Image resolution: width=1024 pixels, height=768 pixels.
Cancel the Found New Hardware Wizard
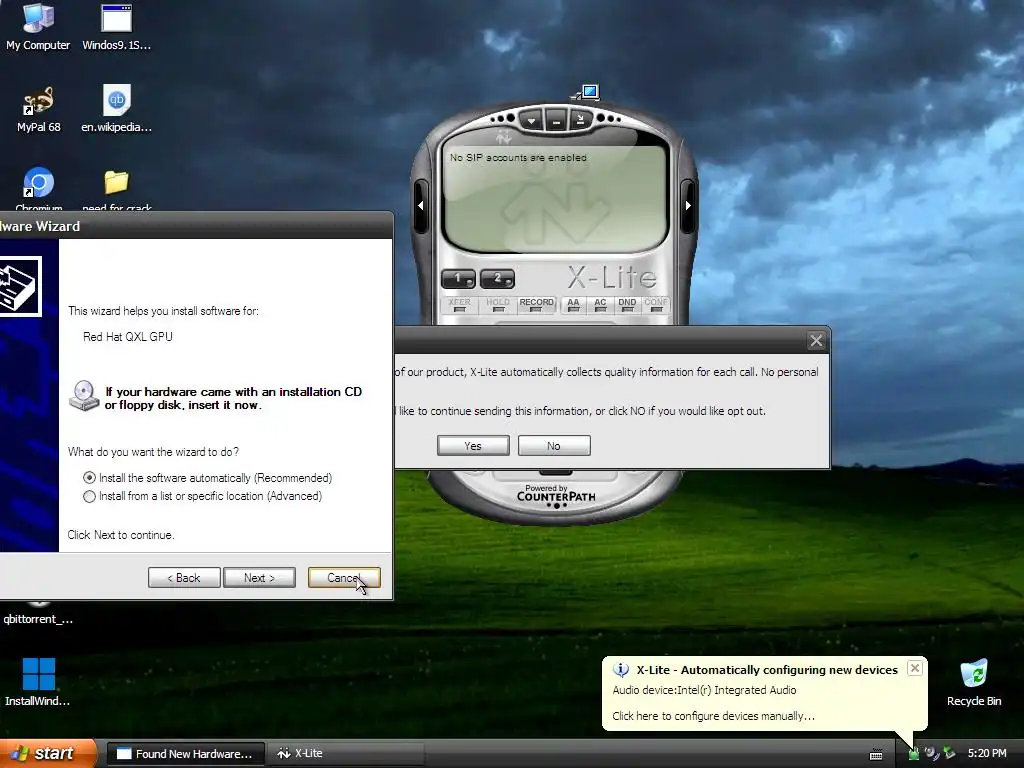(344, 578)
